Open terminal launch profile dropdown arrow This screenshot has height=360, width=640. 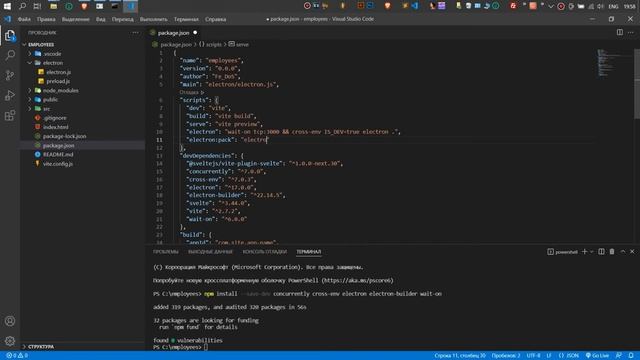click(x=592, y=252)
